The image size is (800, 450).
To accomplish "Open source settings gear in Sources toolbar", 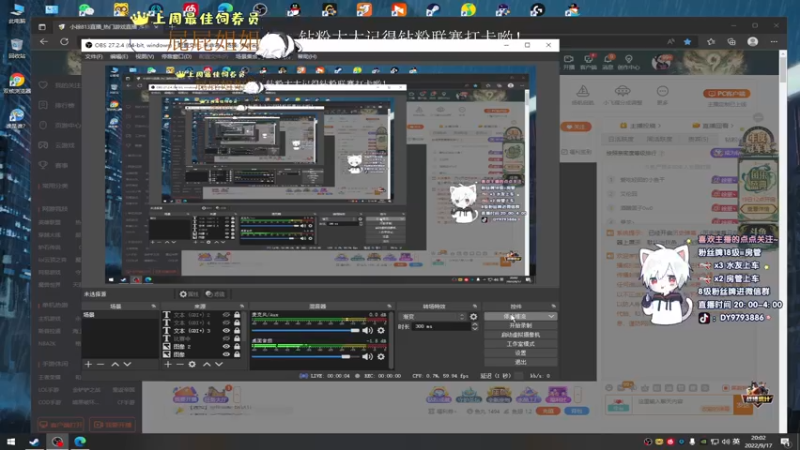I will 192,364.
